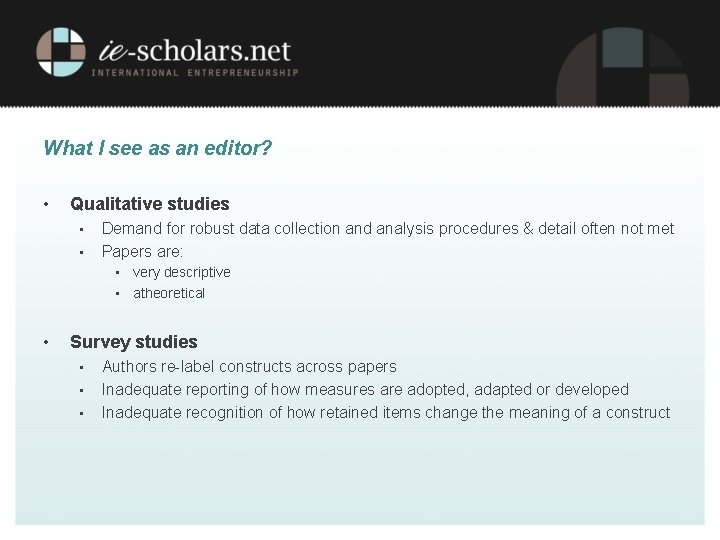This screenshot has height=540, width=720.
Task: Click the faded logo graphic at top right
Action: point(621,62)
